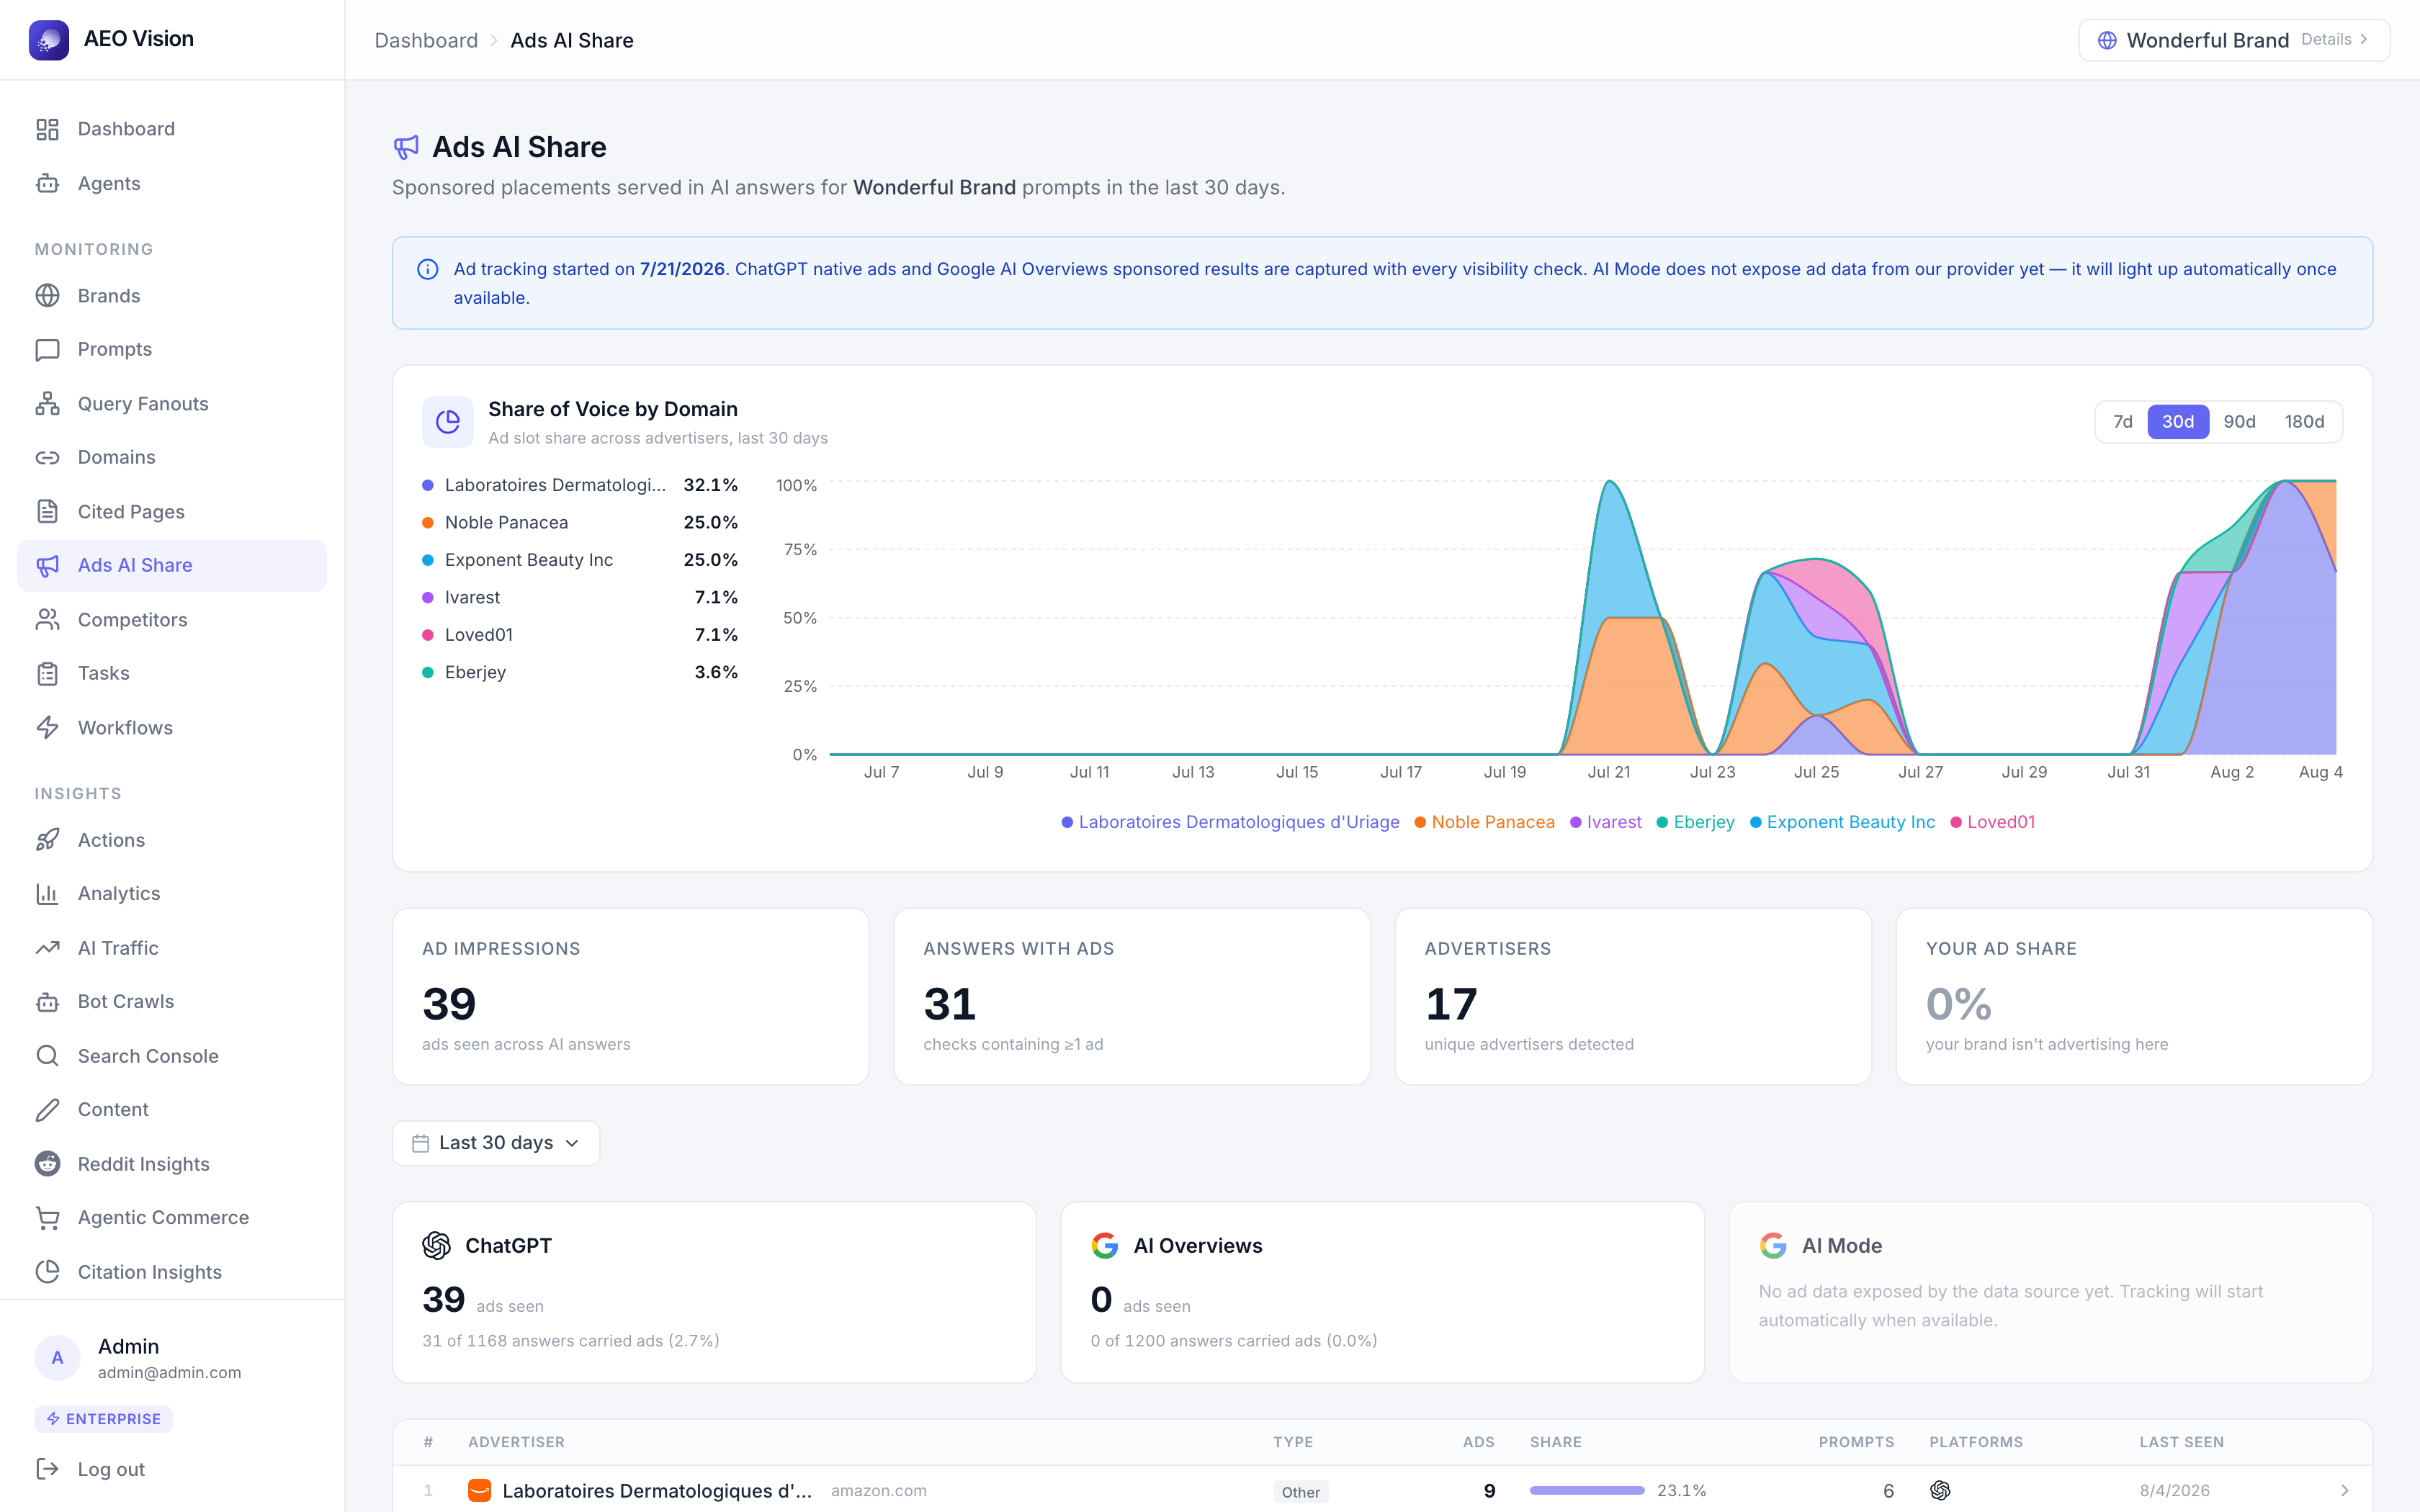This screenshot has width=2420, height=1512.
Task: Click the 23.1% share progress bar
Action: [1587, 1490]
